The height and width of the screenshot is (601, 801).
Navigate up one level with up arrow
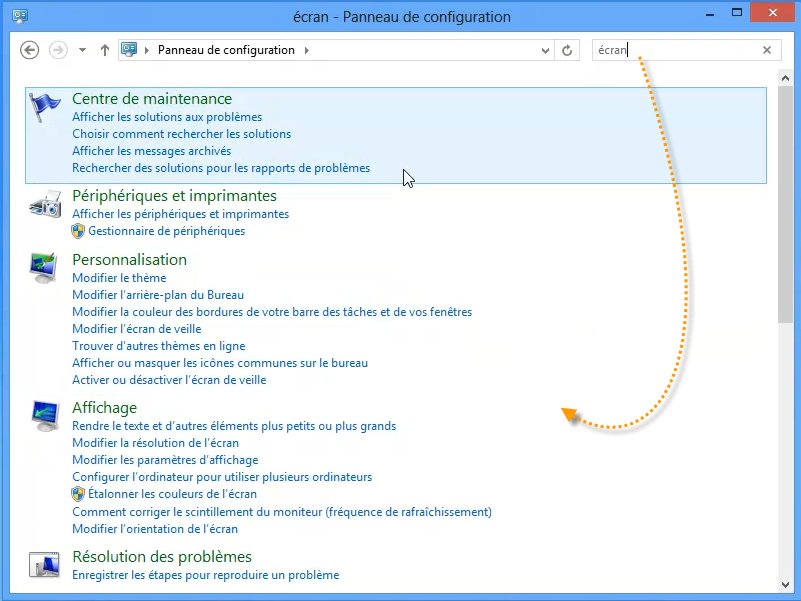coord(105,50)
